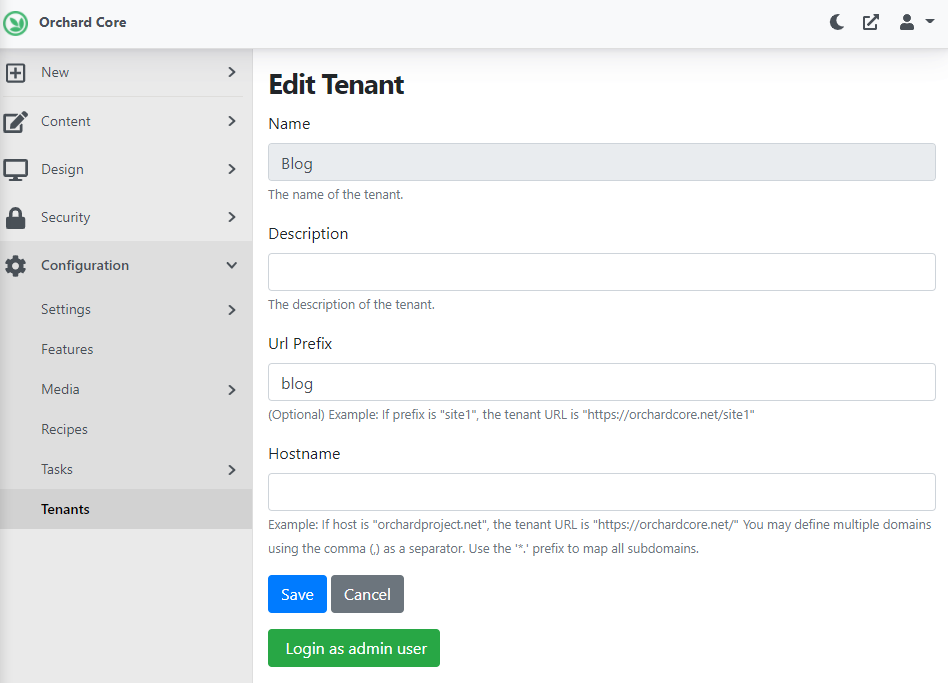Click the Url Prefix field label
The height and width of the screenshot is (683, 948).
point(300,344)
